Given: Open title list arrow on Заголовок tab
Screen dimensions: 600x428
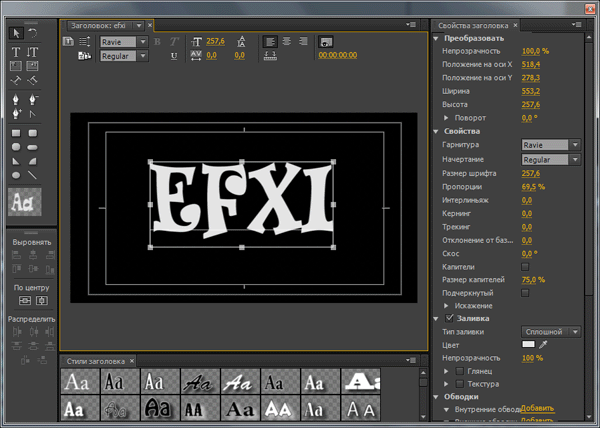Looking at the screenshot, I should point(139,26).
